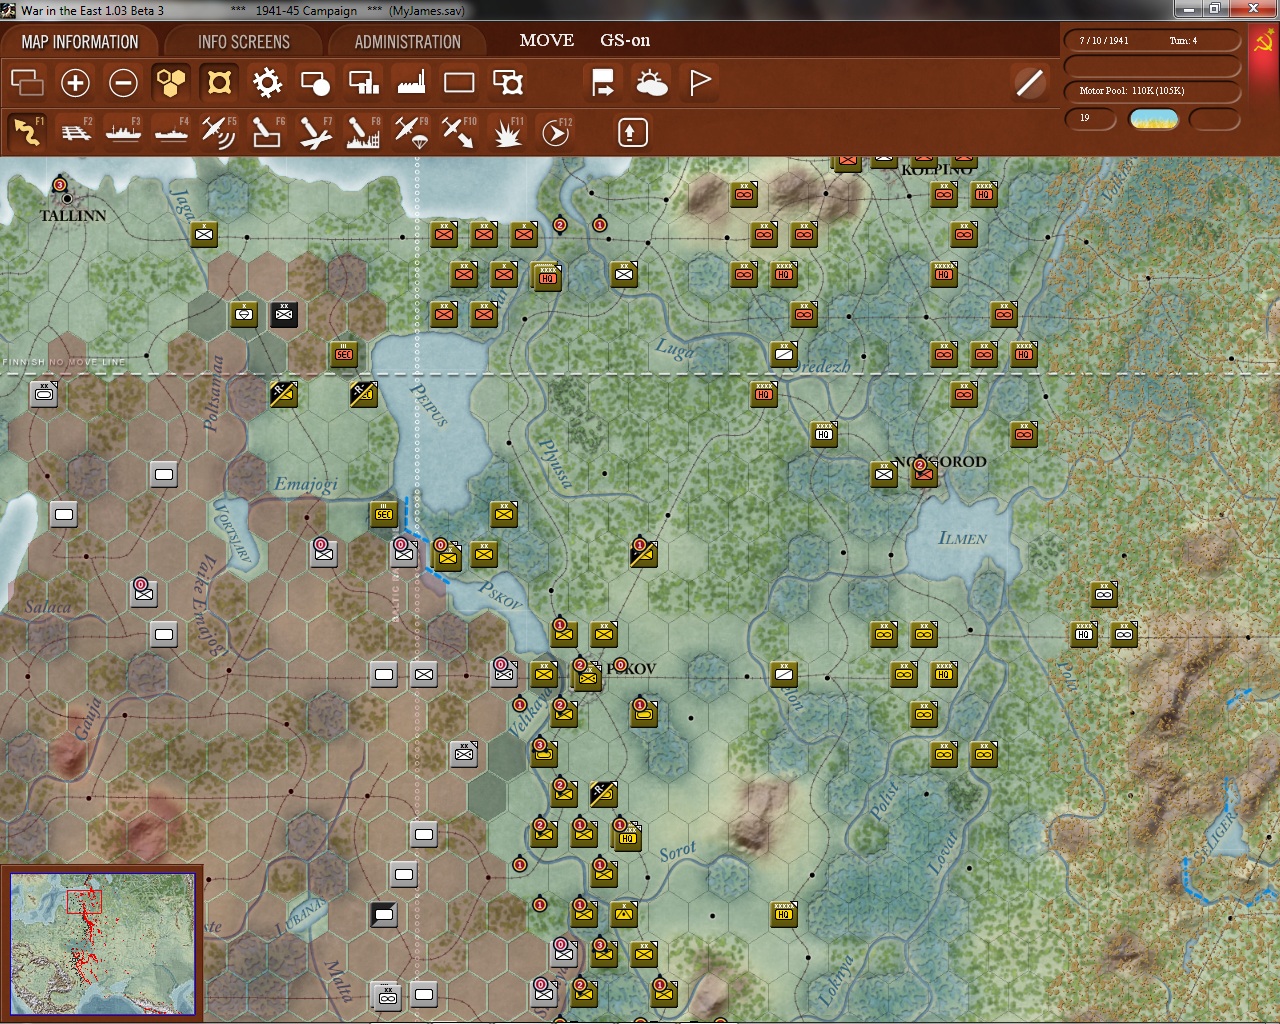Viewport: 1280px width, 1024px height.
Task: Click the FINNISH NO MOVE LINE label
Action: pos(64,362)
